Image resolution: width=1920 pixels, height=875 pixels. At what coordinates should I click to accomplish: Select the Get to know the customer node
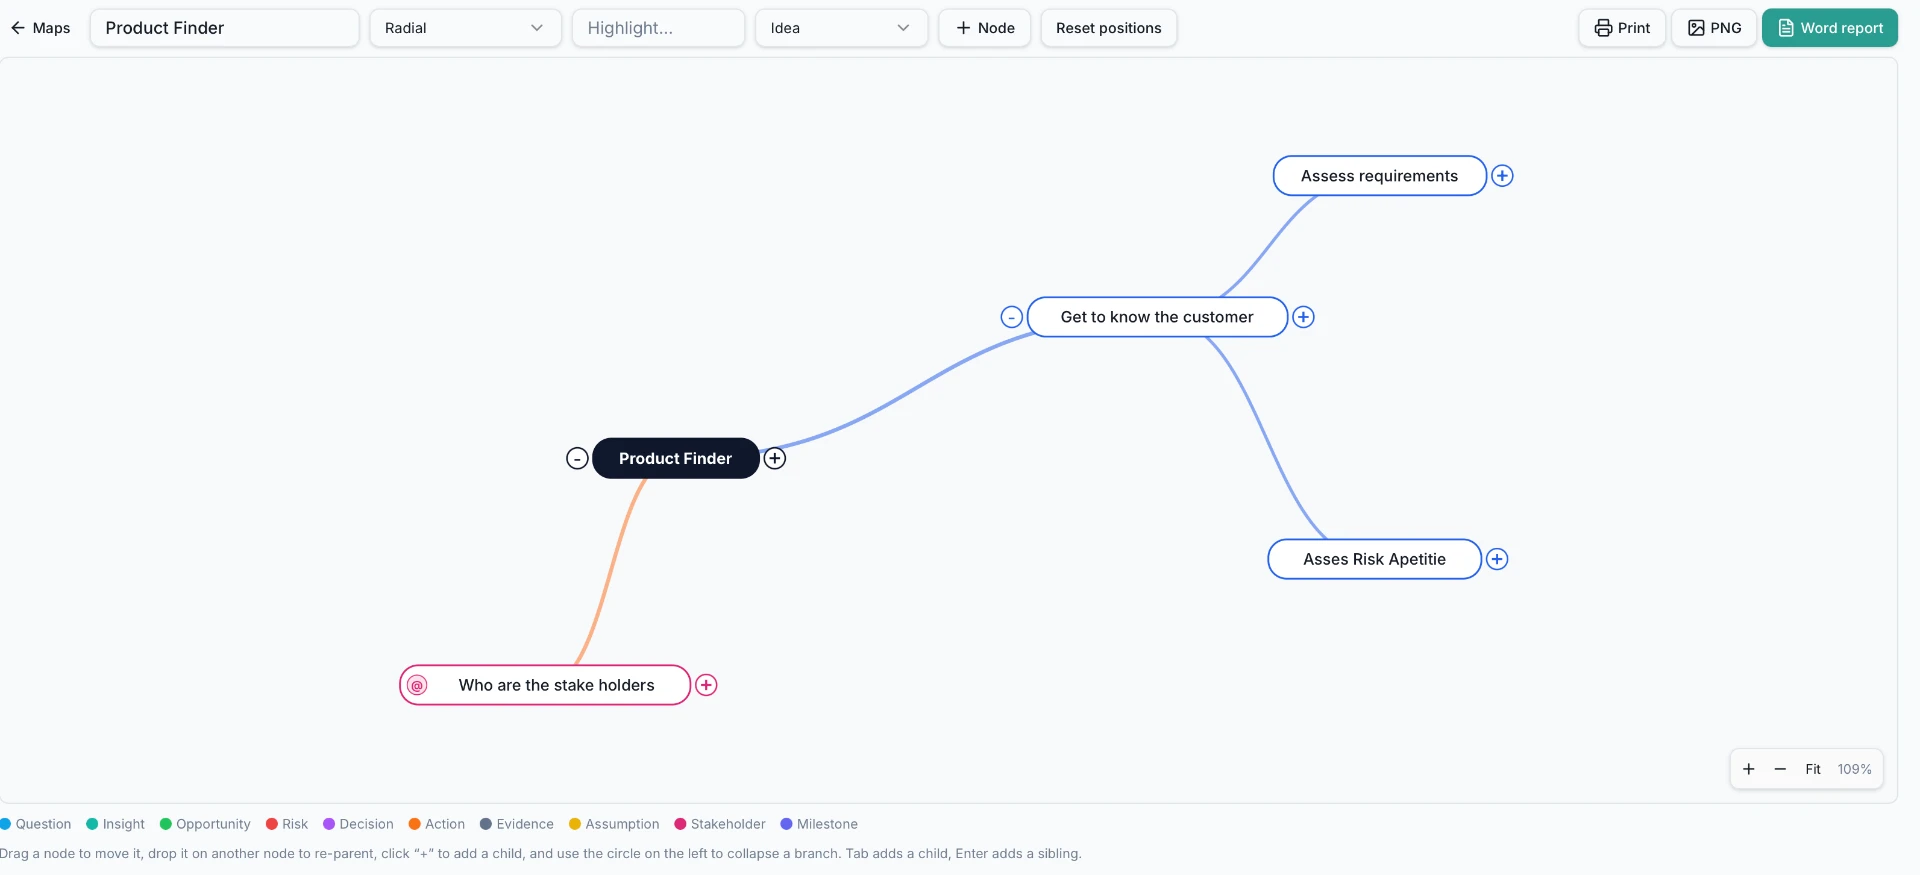pos(1157,317)
